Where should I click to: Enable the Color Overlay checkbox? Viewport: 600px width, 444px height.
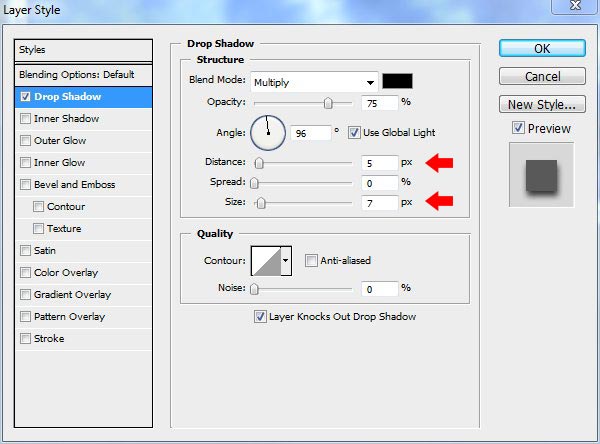click(25, 273)
